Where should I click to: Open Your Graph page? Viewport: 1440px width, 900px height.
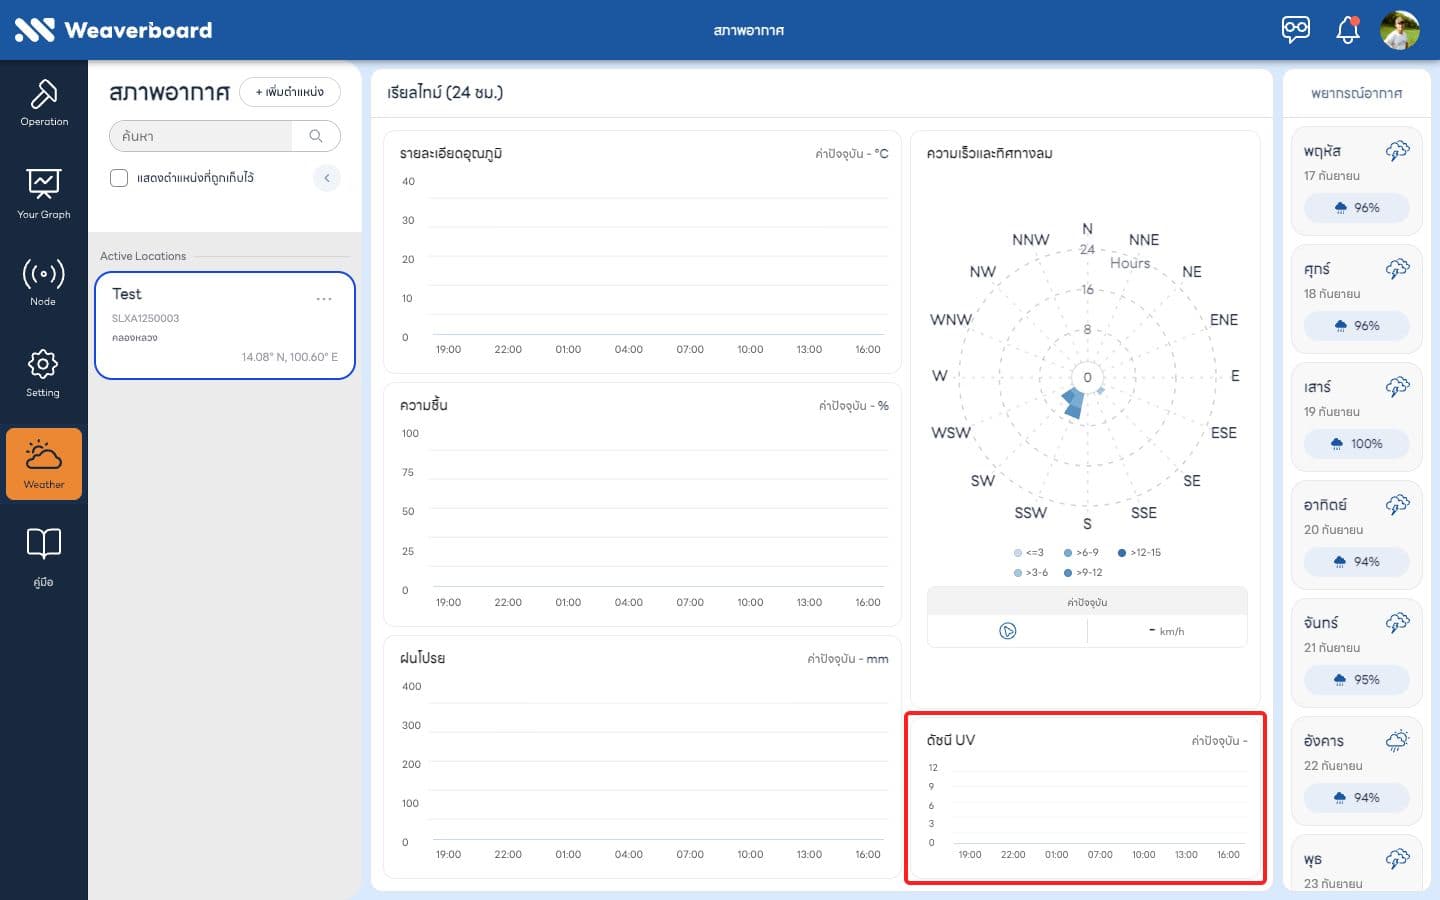click(x=44, y=194)
